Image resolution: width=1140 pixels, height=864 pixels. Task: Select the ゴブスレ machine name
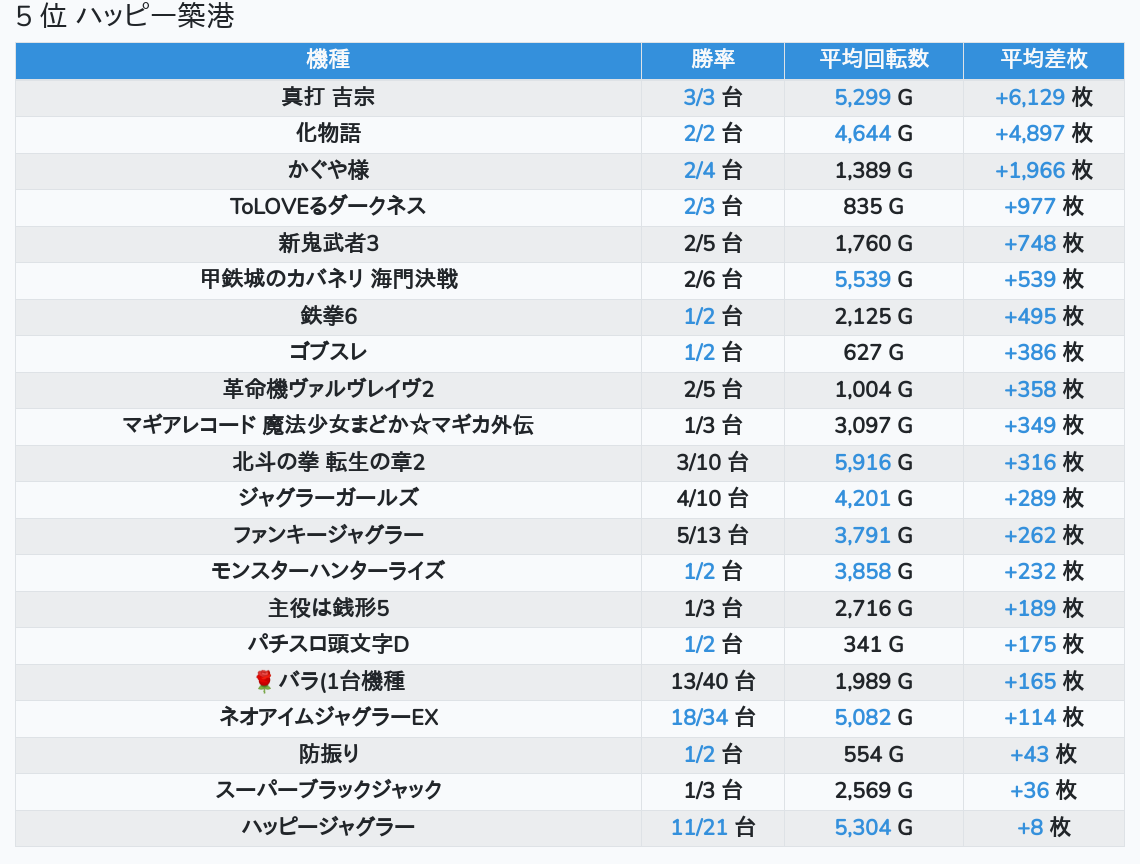coord(328,352)
